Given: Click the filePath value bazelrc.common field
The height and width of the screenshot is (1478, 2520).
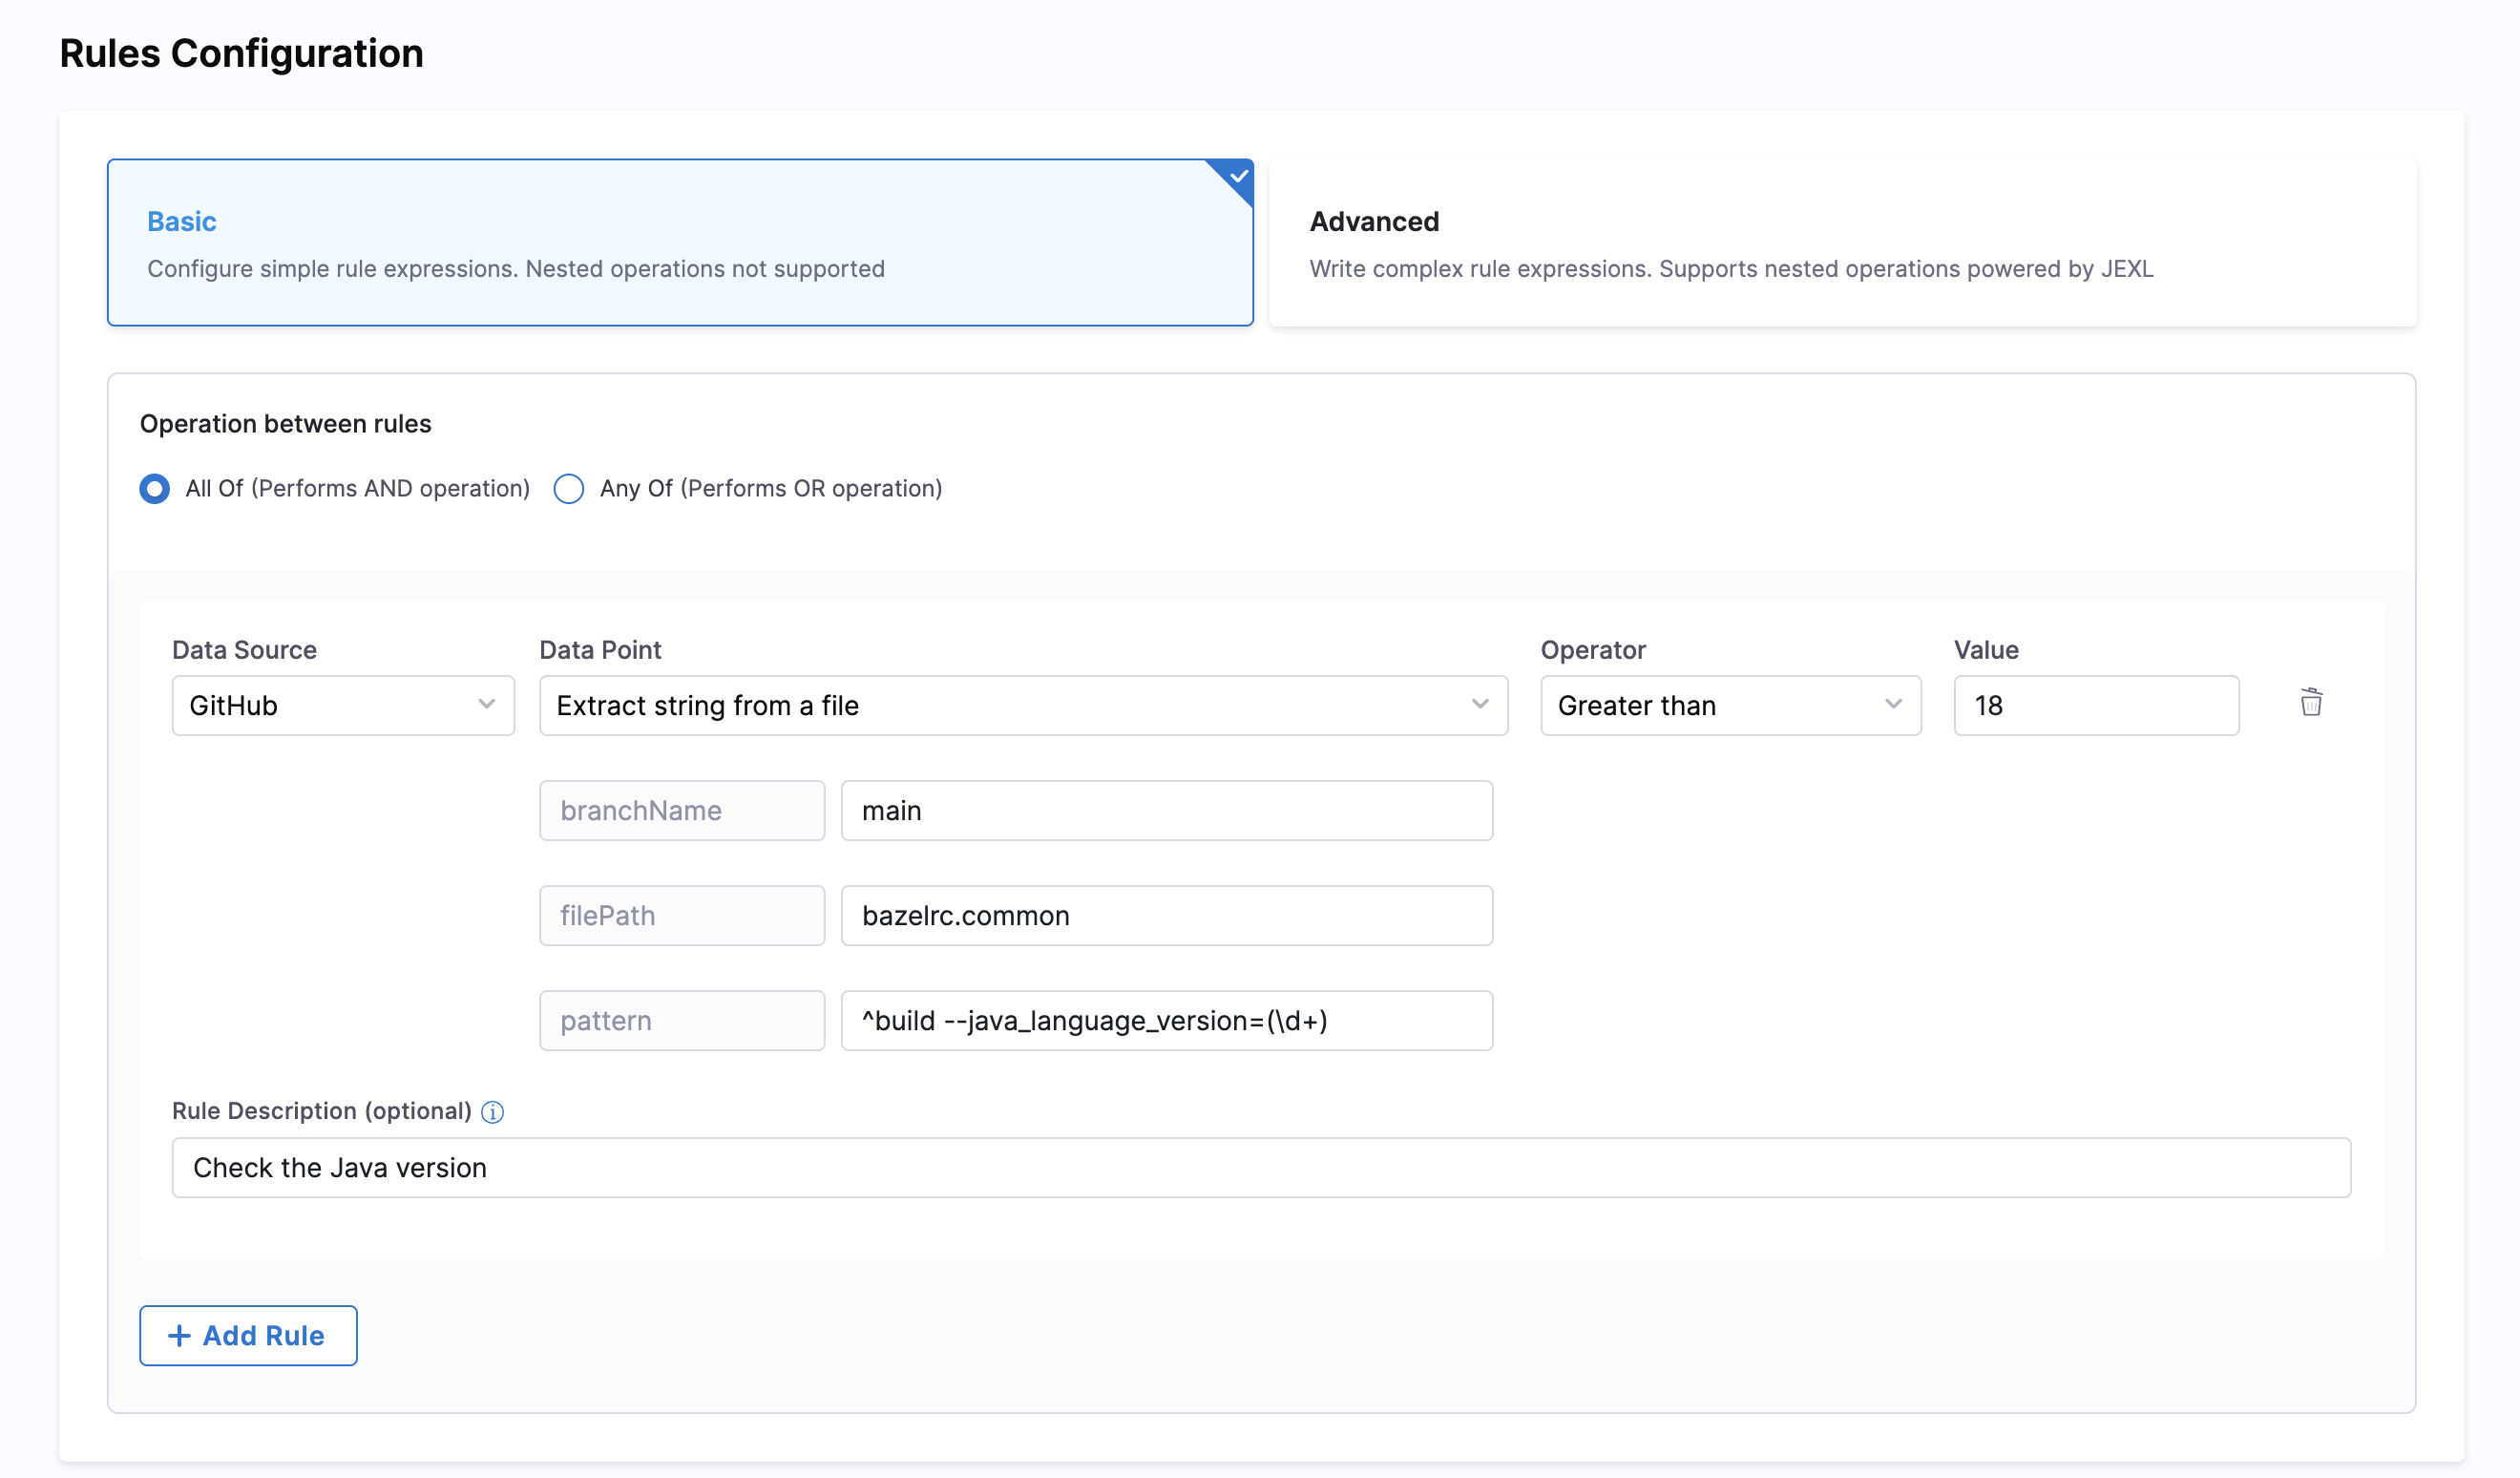Looking at the screenshot, I should click(1166, 916).
